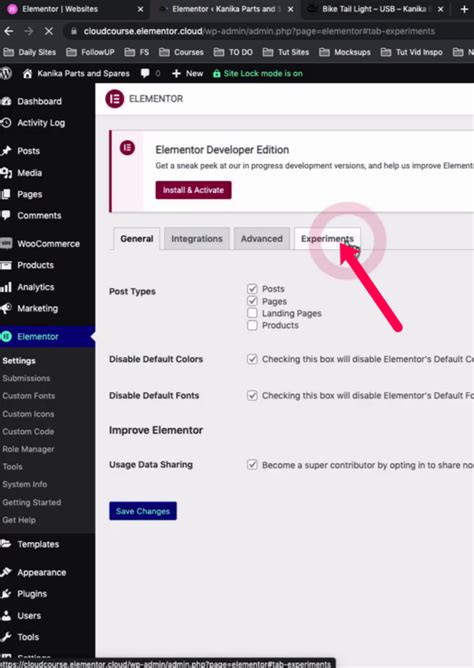Click the Save Changes button
The height and width of the screenshot is (668, 474).
click(x=143, y=511)
